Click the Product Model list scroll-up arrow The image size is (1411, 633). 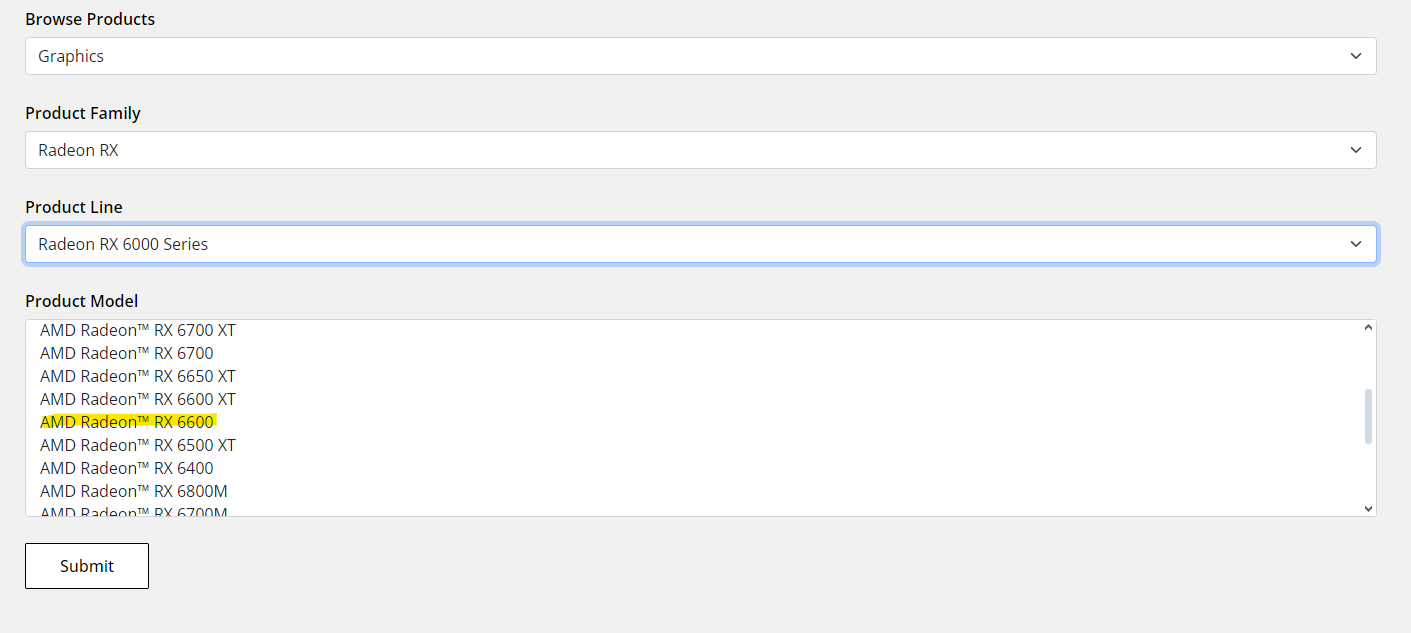(x=1368, y=328)
